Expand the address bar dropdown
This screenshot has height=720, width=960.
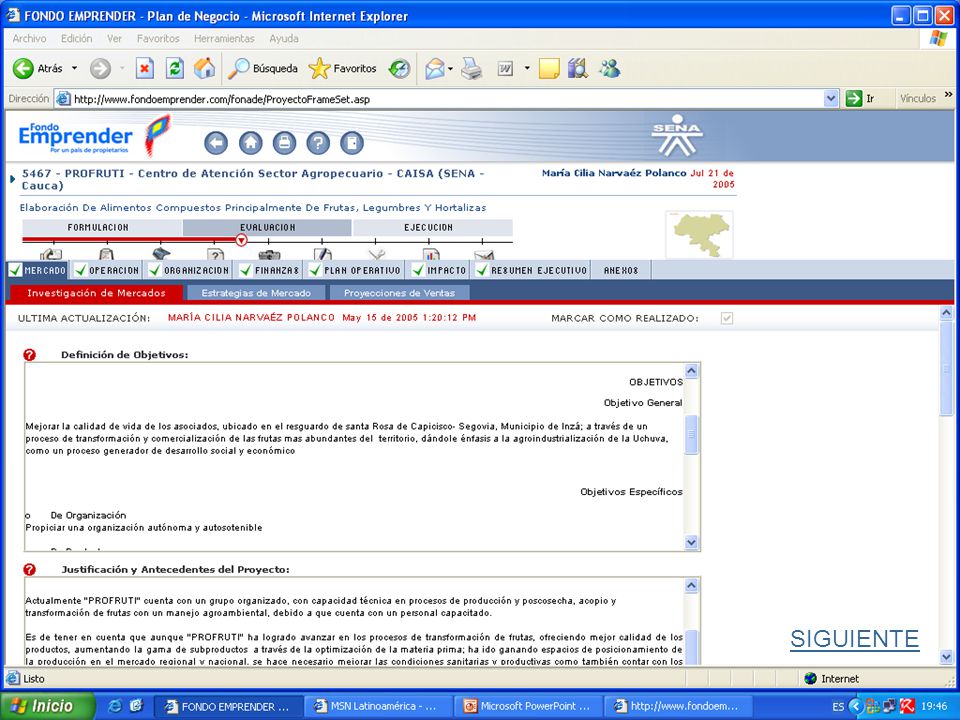pos(831,99)
